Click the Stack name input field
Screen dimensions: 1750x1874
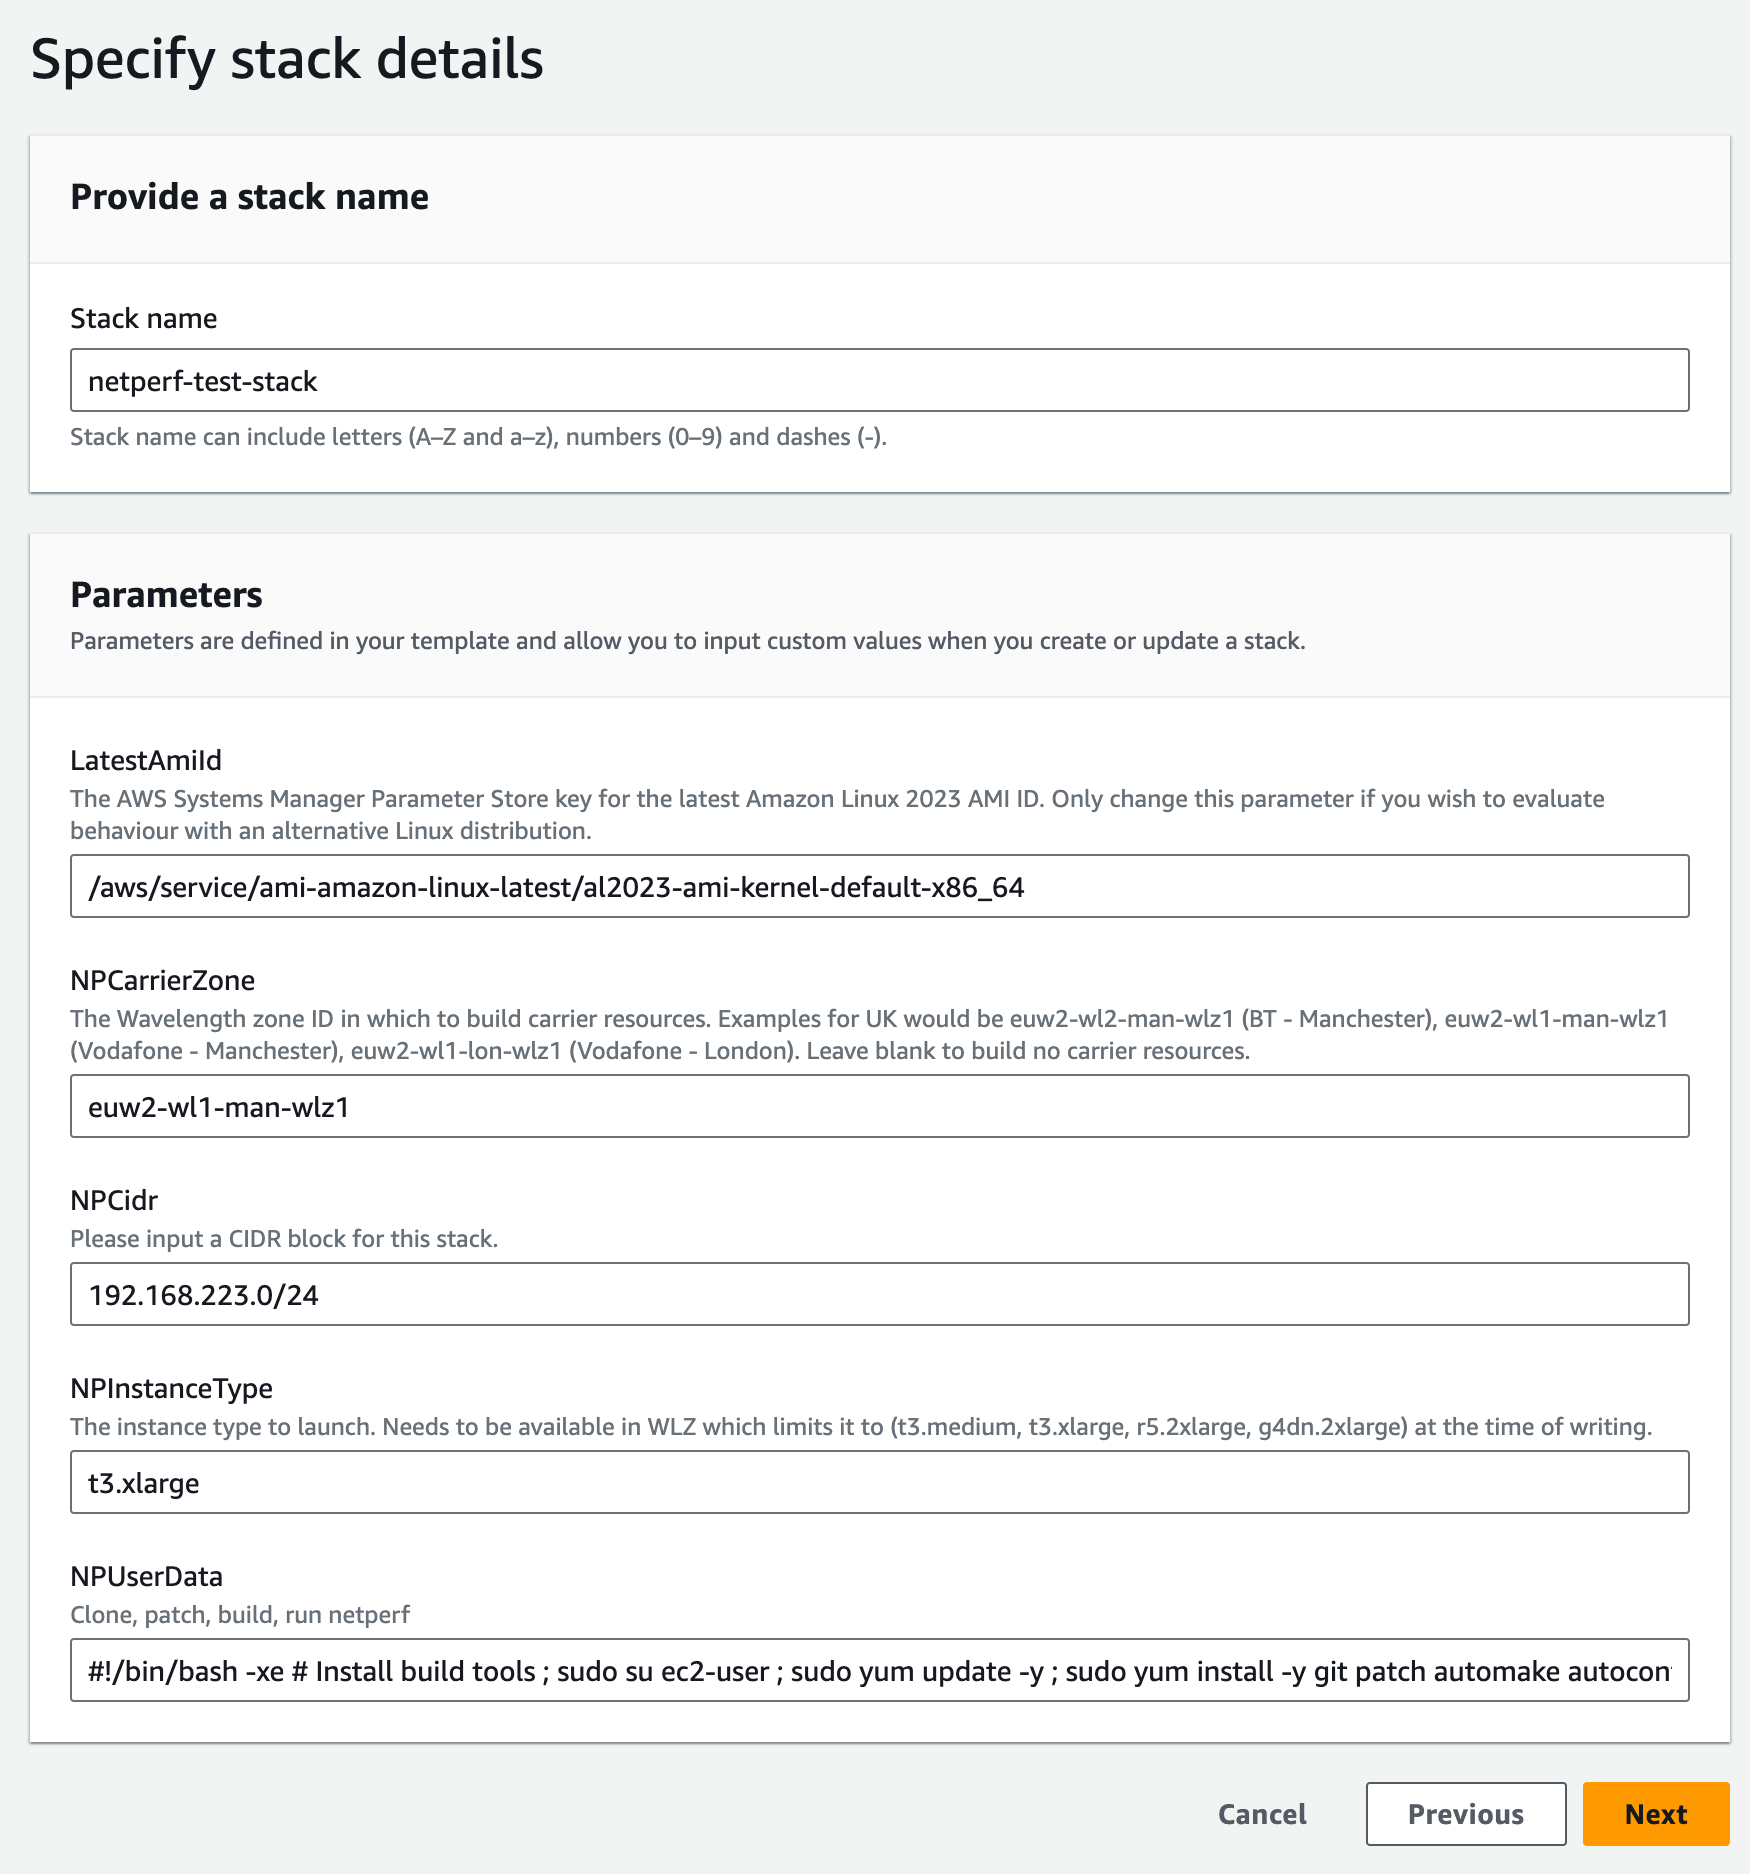click(x=878, y=380)
